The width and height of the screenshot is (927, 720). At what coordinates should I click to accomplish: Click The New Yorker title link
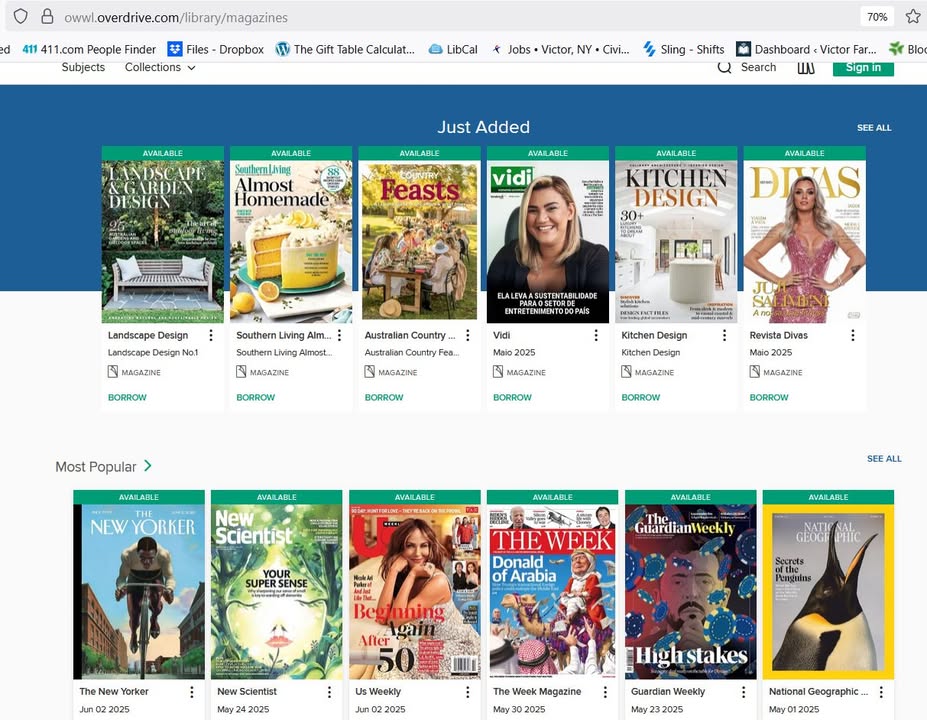tap(114, 692)
